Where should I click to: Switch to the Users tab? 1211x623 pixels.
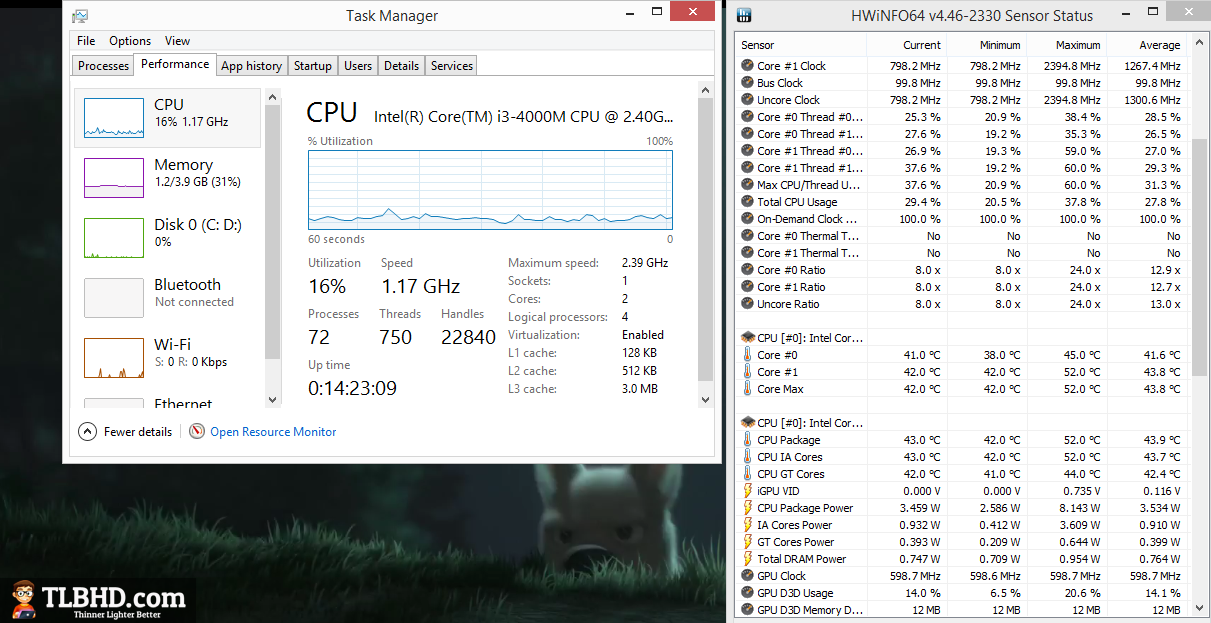(x=357, y=66)
